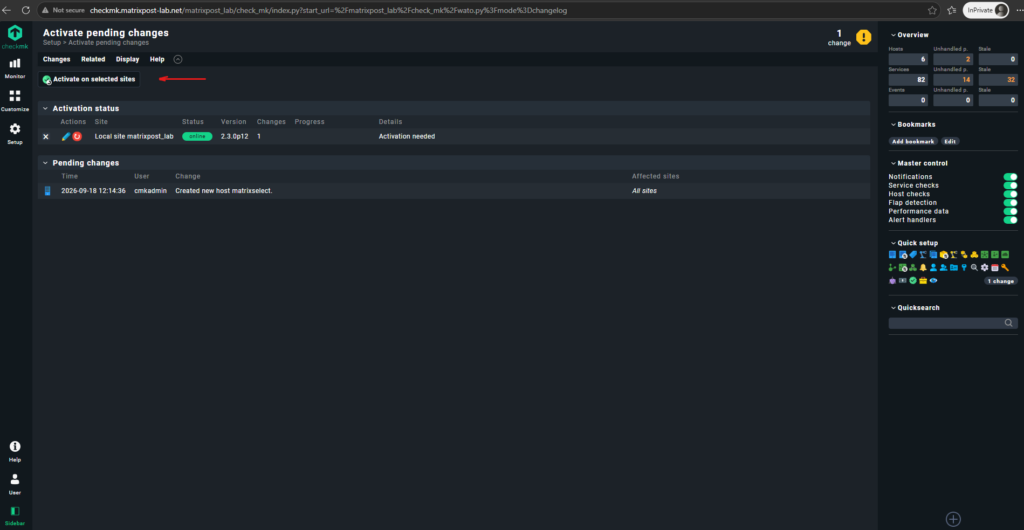Click the Quicksearch input field
This screenshot has height=530, width=1024.
click(x=953, y=323)
